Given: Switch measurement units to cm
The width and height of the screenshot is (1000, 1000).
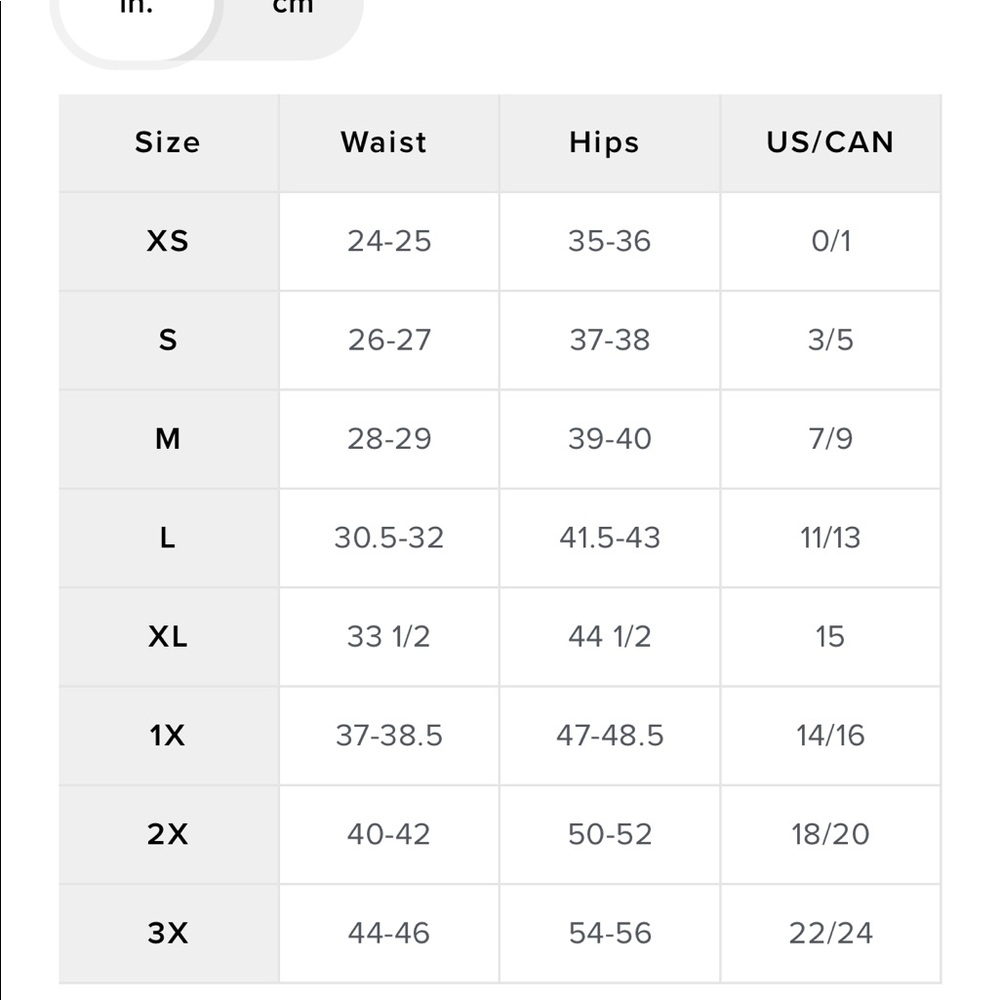Looking at the screenshot, I should click(x=292, y=10).
